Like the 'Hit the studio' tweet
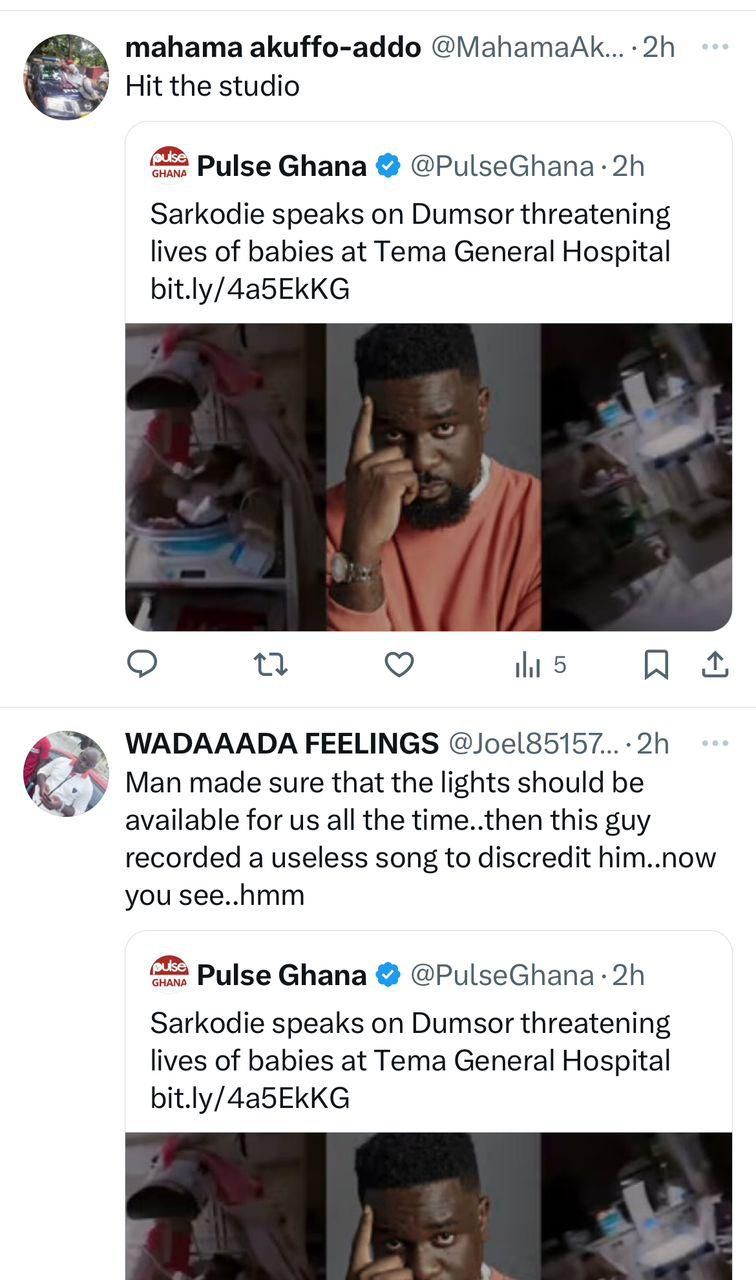This screenshot has height=1280, width=756. 399,664
